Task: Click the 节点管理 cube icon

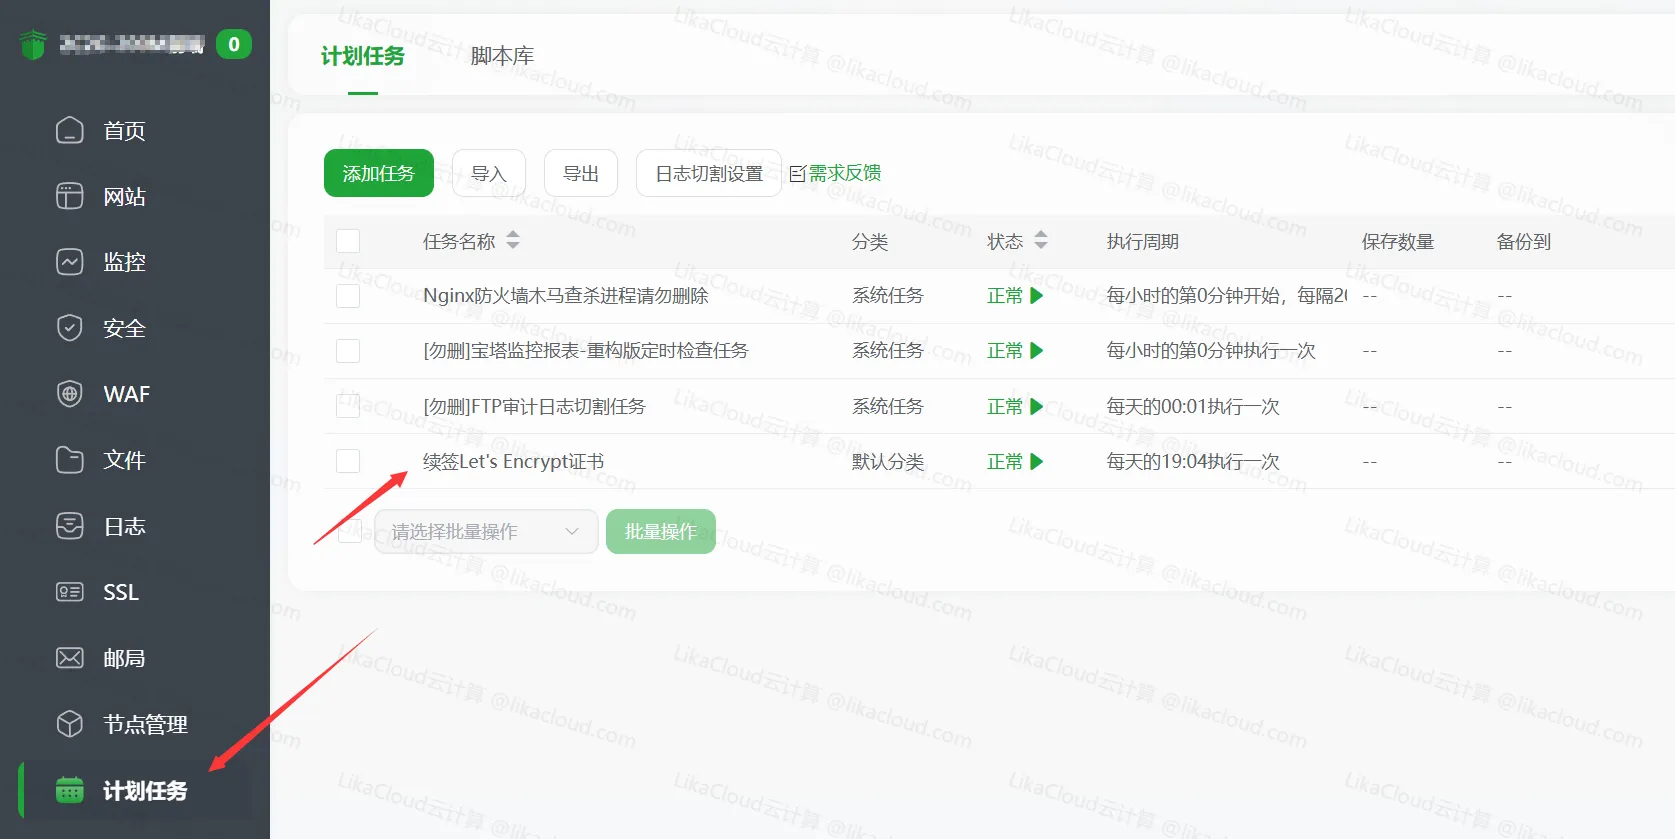Action: (70, 724)
